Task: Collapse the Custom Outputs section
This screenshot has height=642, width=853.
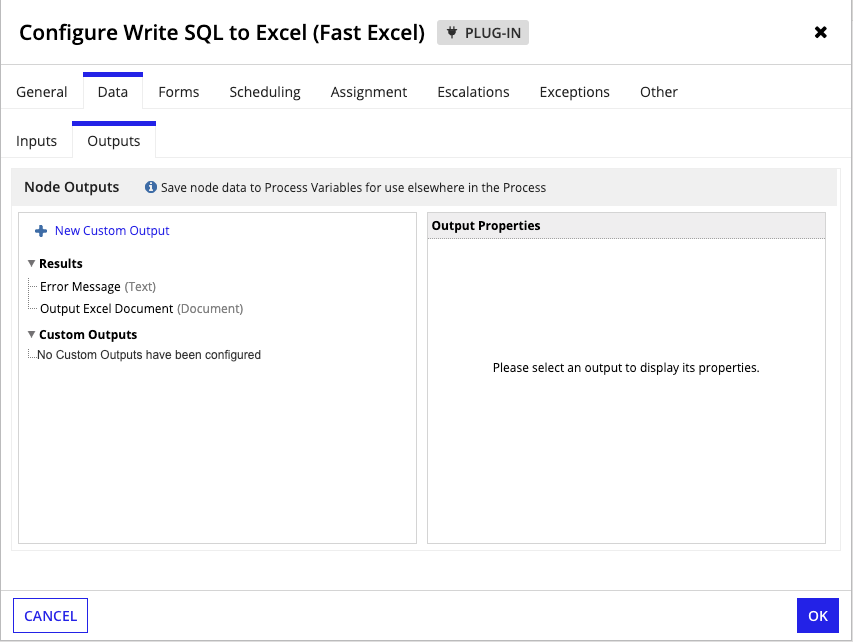Action: click(x=32, y=334)
